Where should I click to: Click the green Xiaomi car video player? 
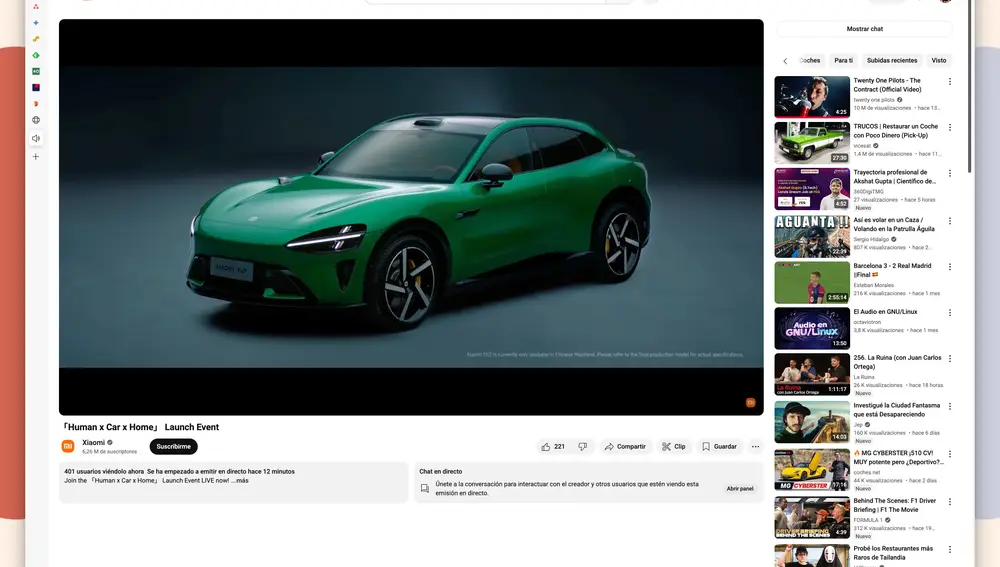(411, 217)
